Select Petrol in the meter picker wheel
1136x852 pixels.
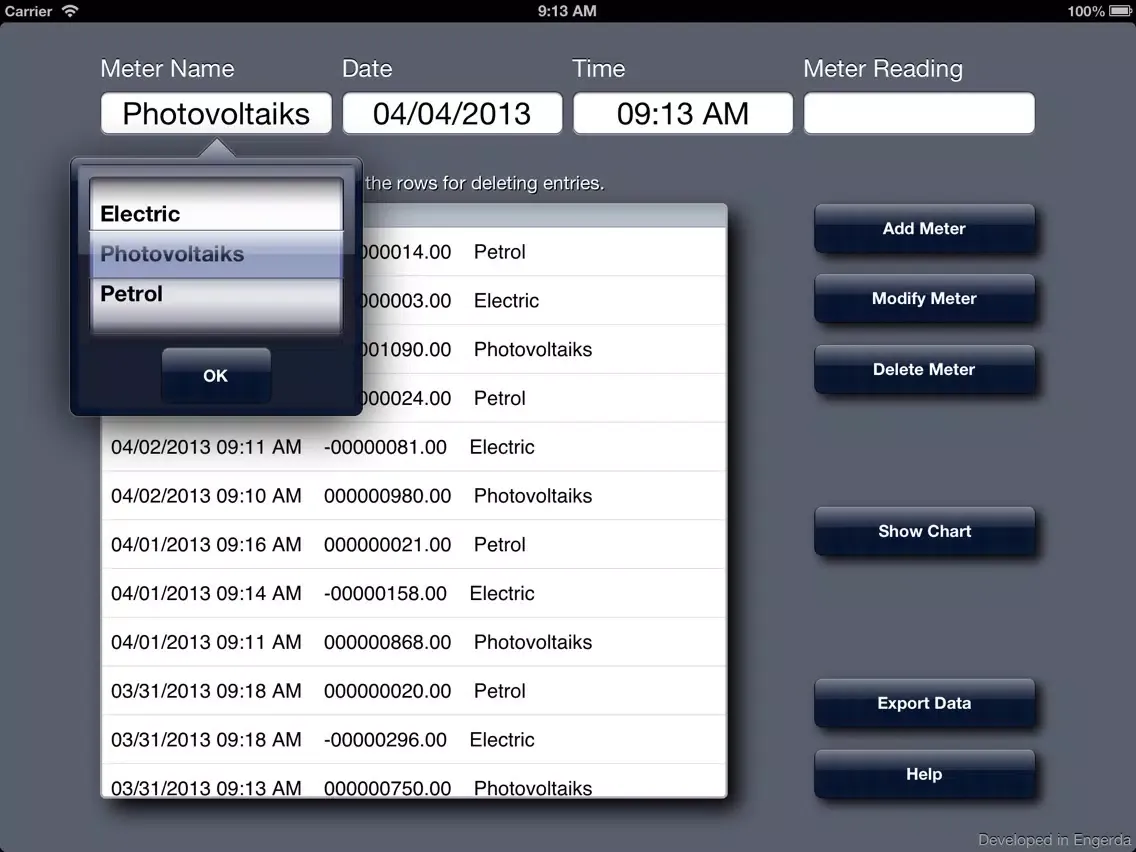coord(216,294)
